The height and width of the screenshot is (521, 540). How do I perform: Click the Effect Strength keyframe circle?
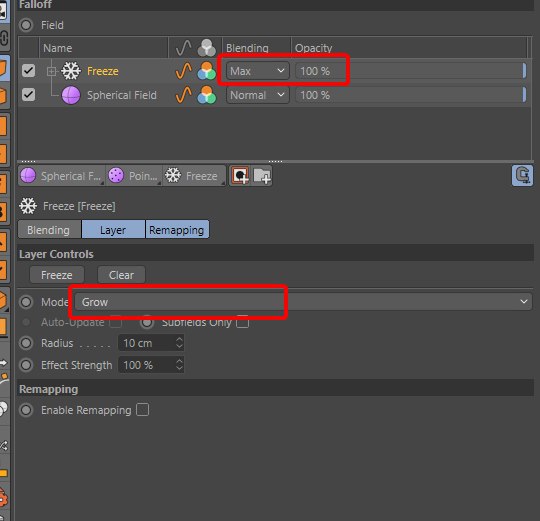(26, 365)
